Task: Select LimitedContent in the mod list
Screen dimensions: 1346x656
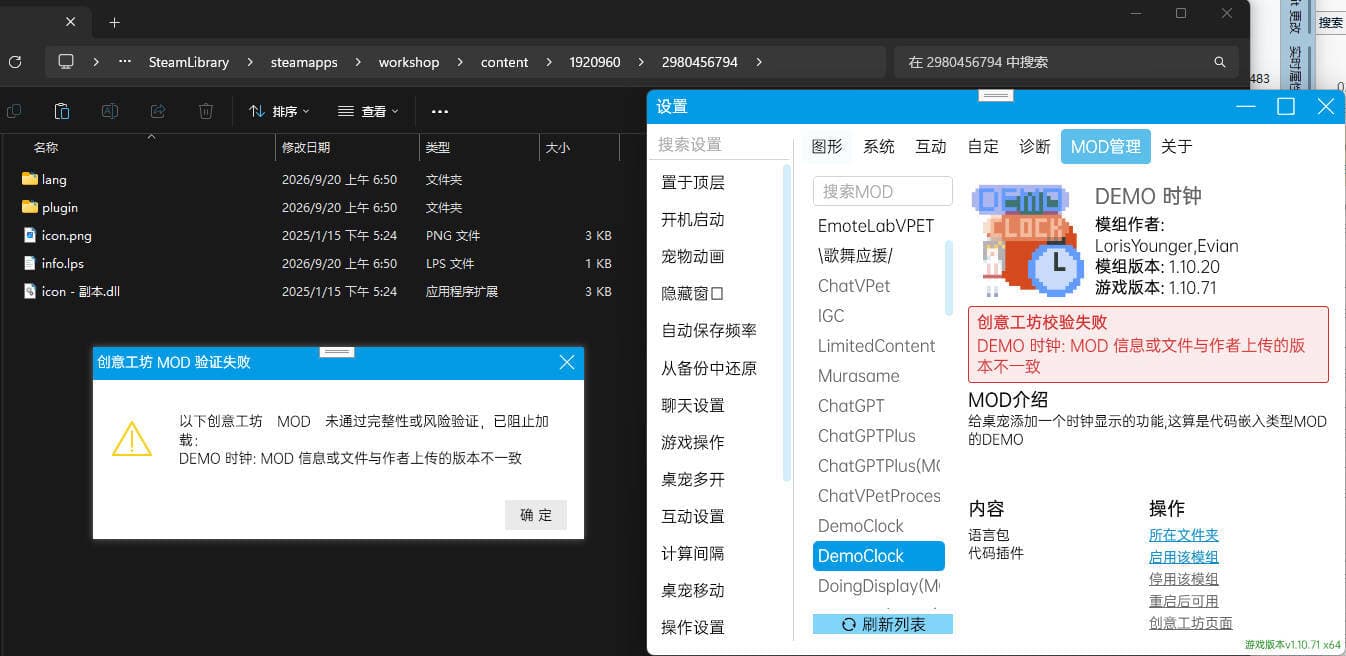Action: [x=876, y=345]
